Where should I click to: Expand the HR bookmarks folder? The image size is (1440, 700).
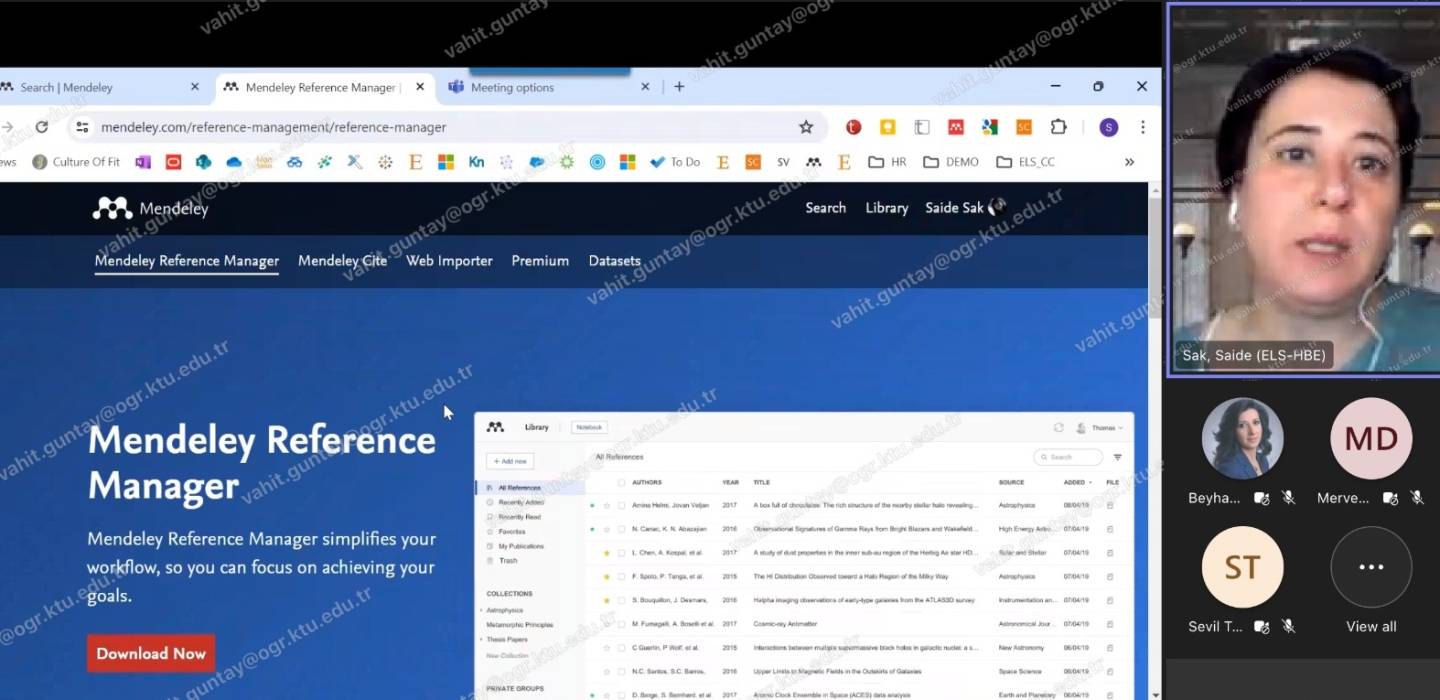click(x=887, y=162)
